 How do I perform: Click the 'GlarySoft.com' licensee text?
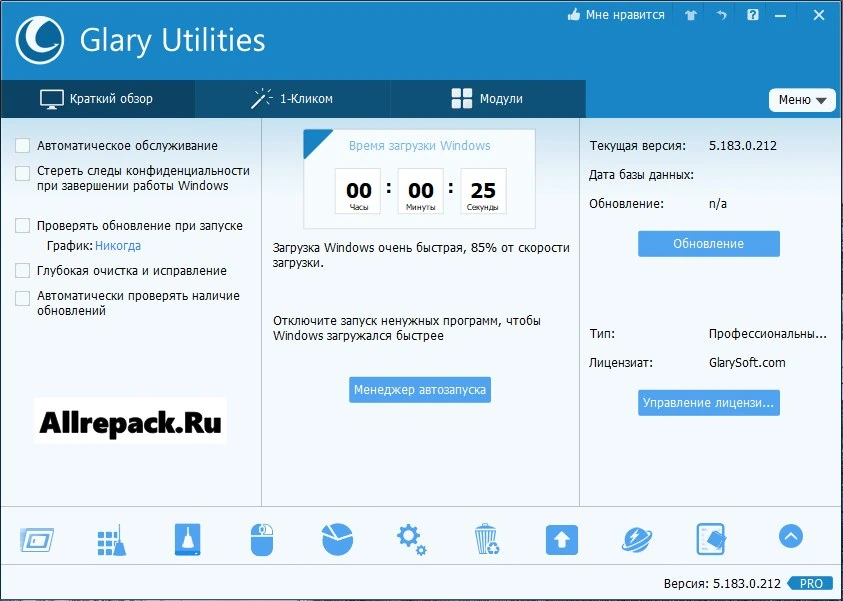[x=747, y=363]
